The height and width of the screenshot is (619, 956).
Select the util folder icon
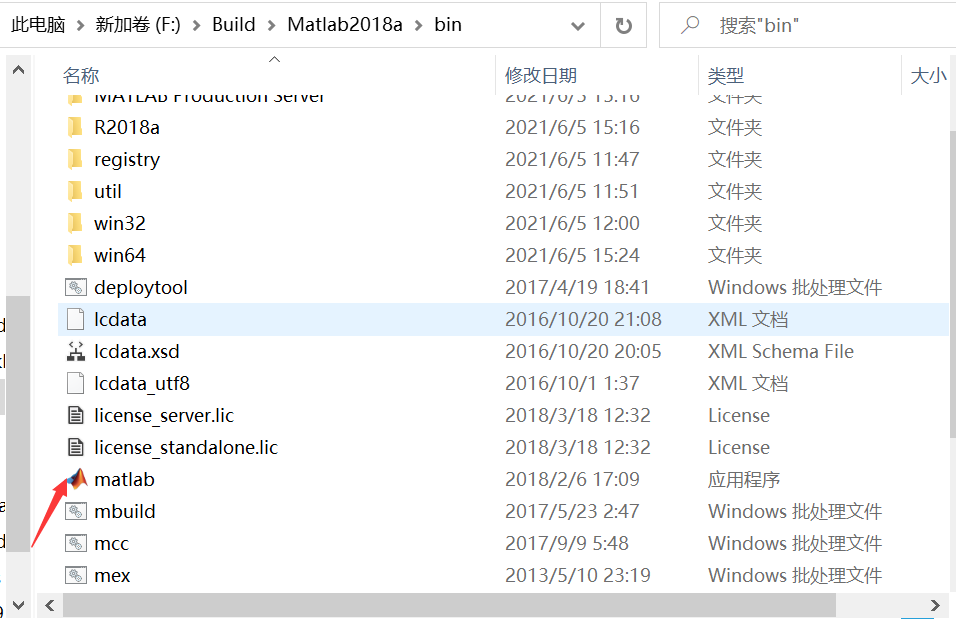(75, 191)
